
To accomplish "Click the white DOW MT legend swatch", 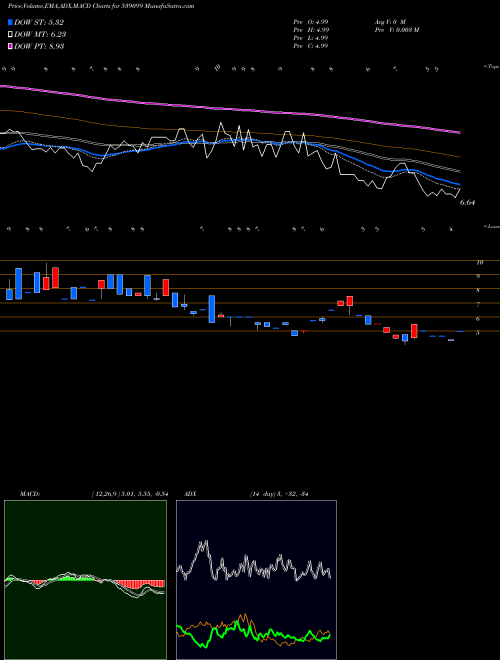I will pyautogui.click(x=10, y=35).
